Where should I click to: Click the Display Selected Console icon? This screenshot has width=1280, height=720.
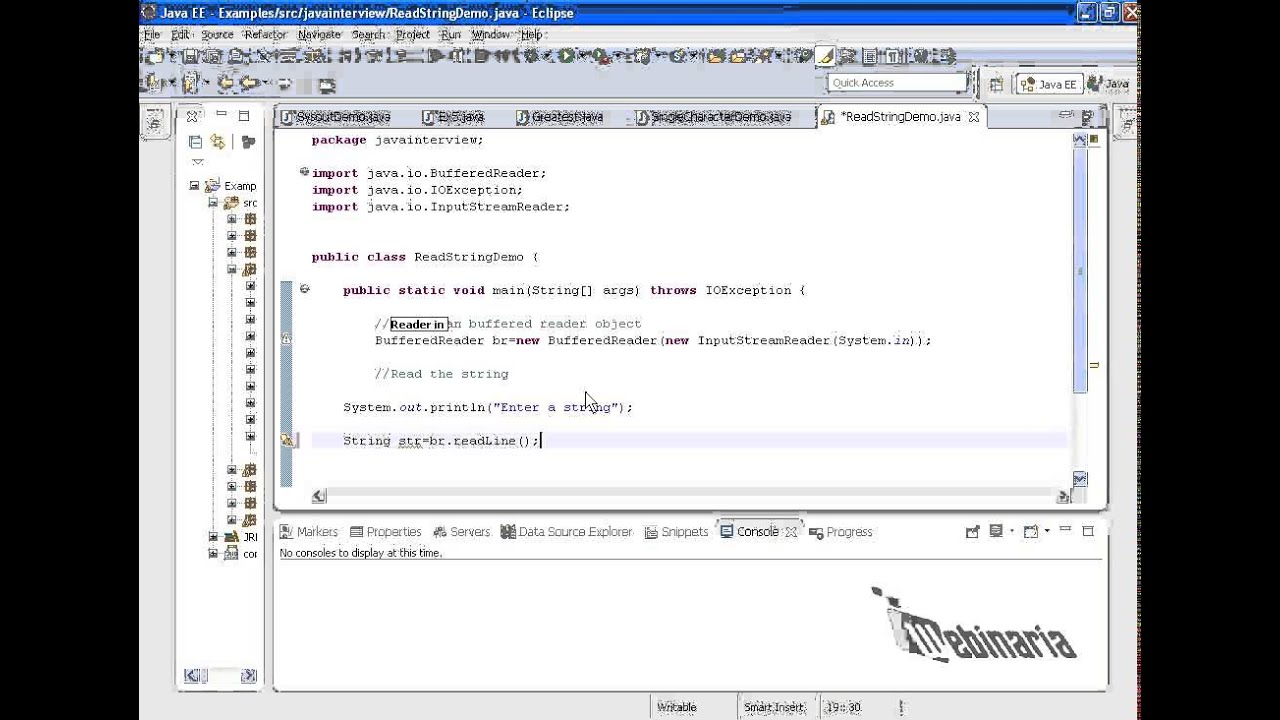(997, 532)
